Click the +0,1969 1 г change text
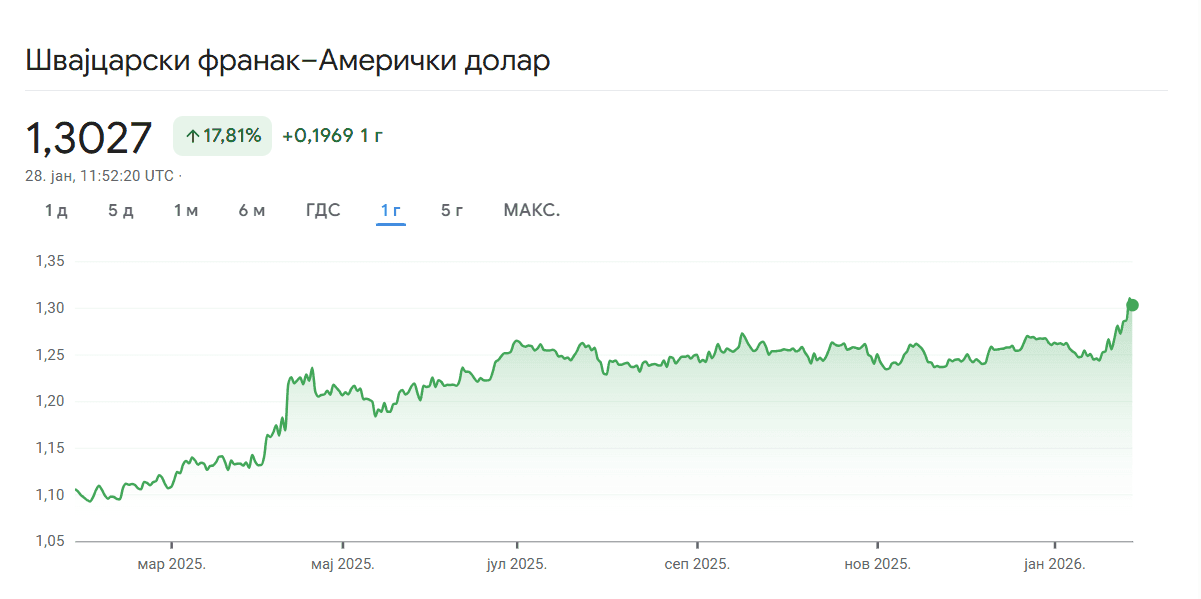The image size is (1201, 599). tap(332, 136)
